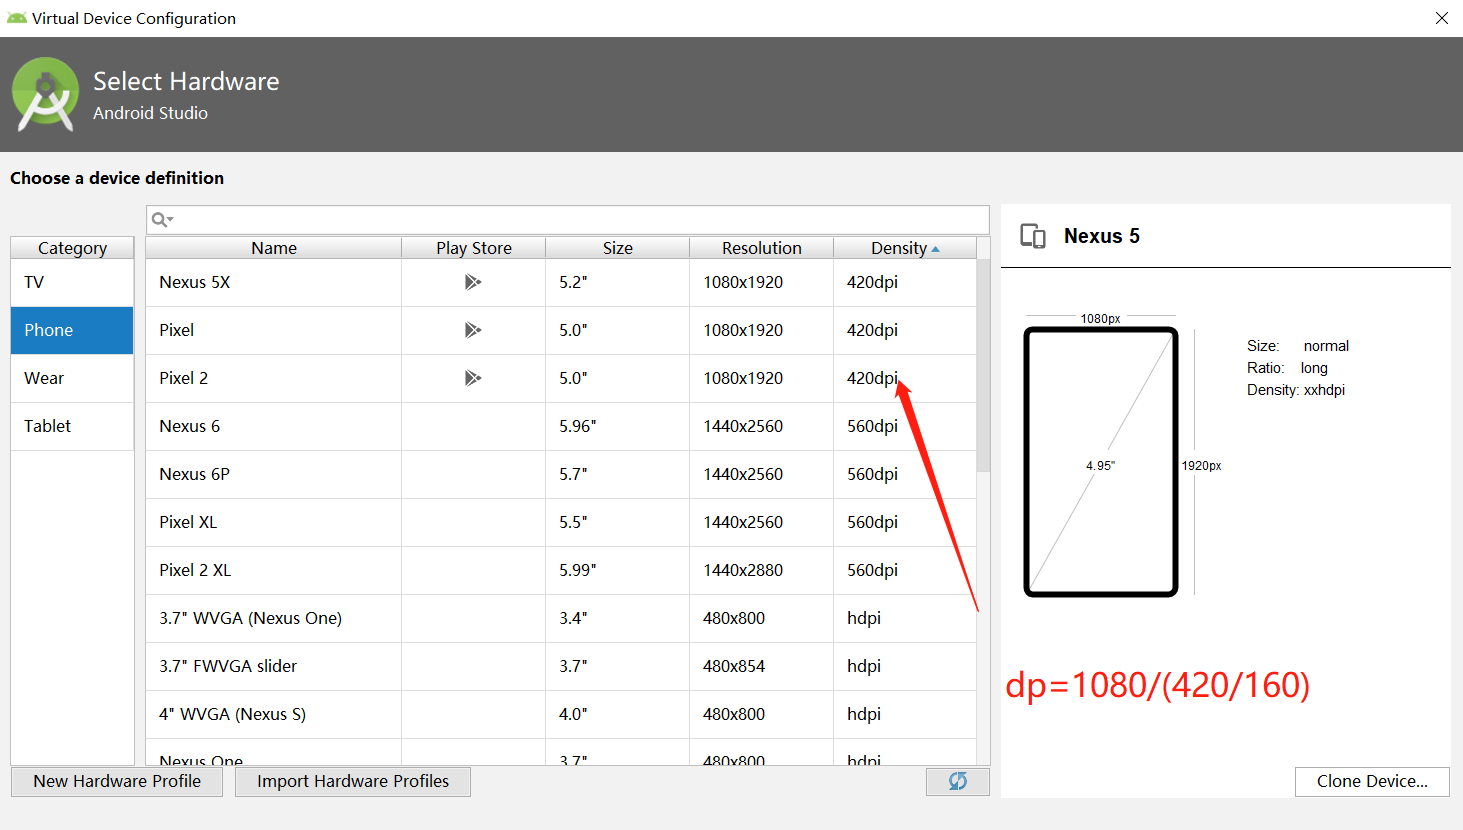This screenshot has height=830, width=1463.
Task: Click the Choose a device definition heading
Action: 117,178
